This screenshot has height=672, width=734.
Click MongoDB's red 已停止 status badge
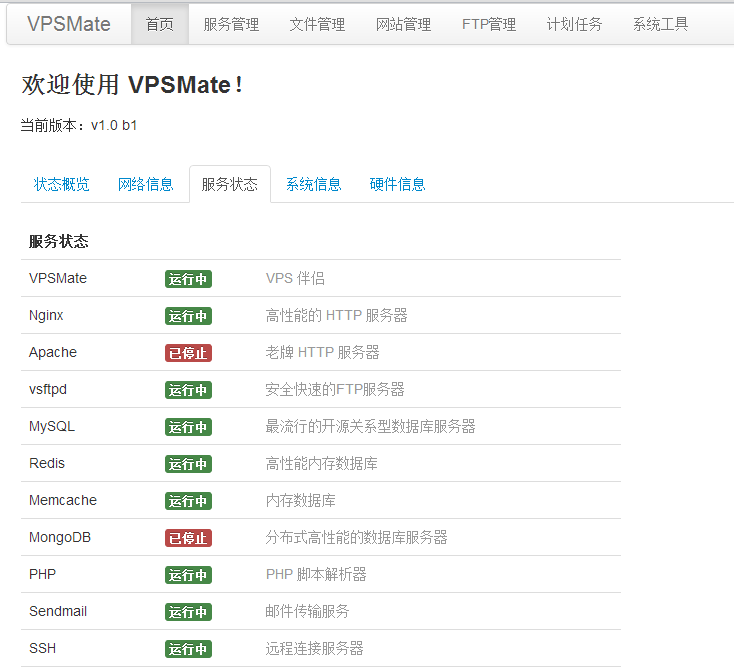click(188, 538)
